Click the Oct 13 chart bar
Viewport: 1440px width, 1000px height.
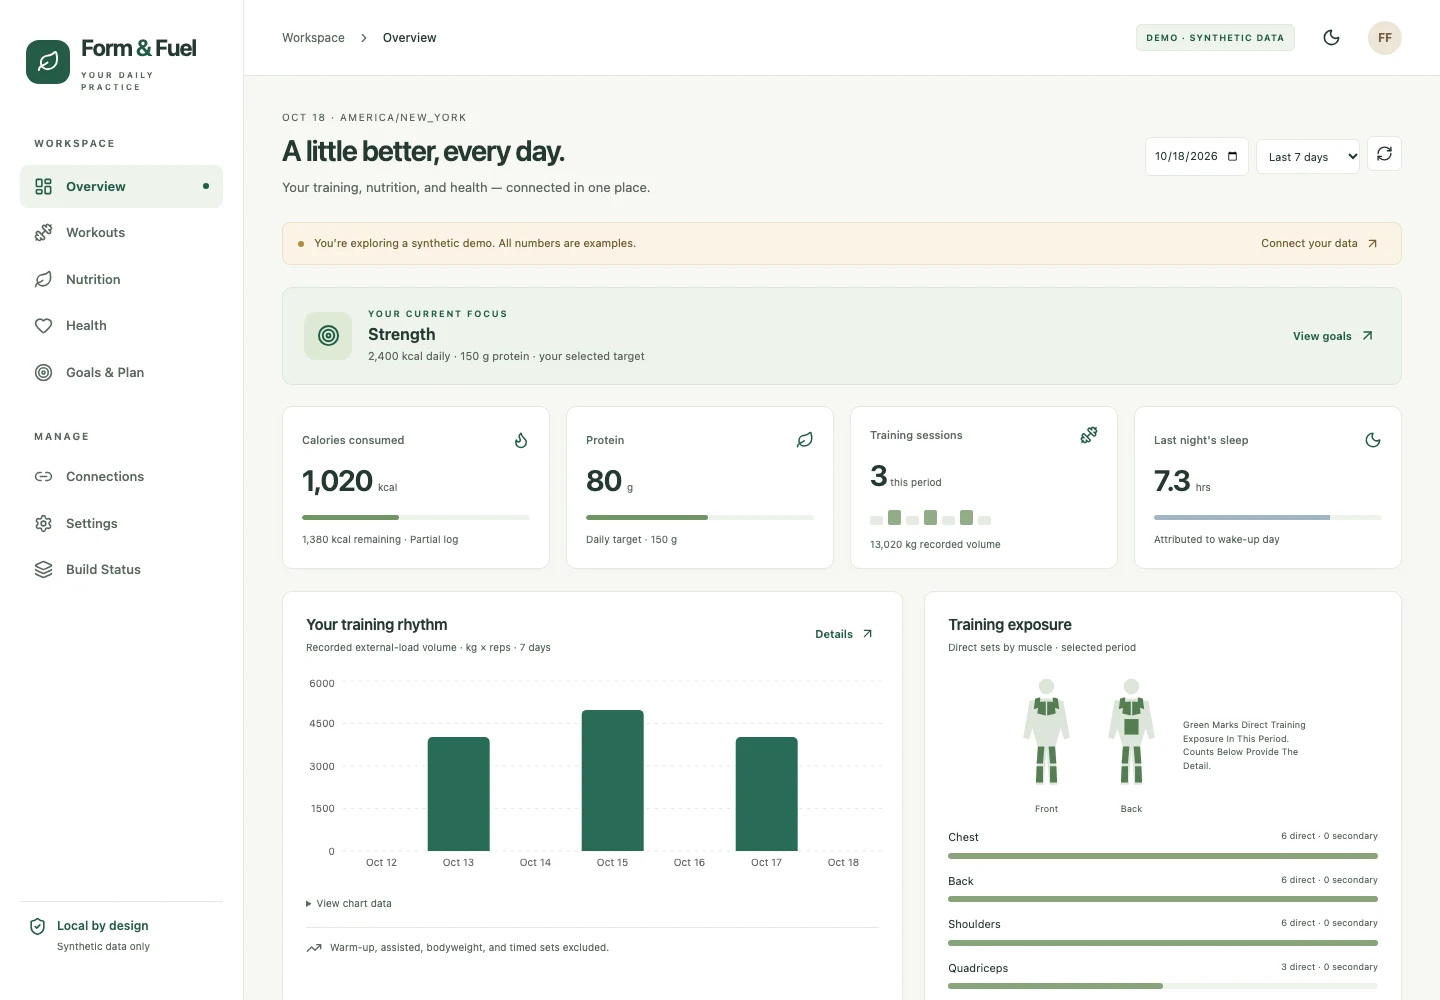click(459, 794)
